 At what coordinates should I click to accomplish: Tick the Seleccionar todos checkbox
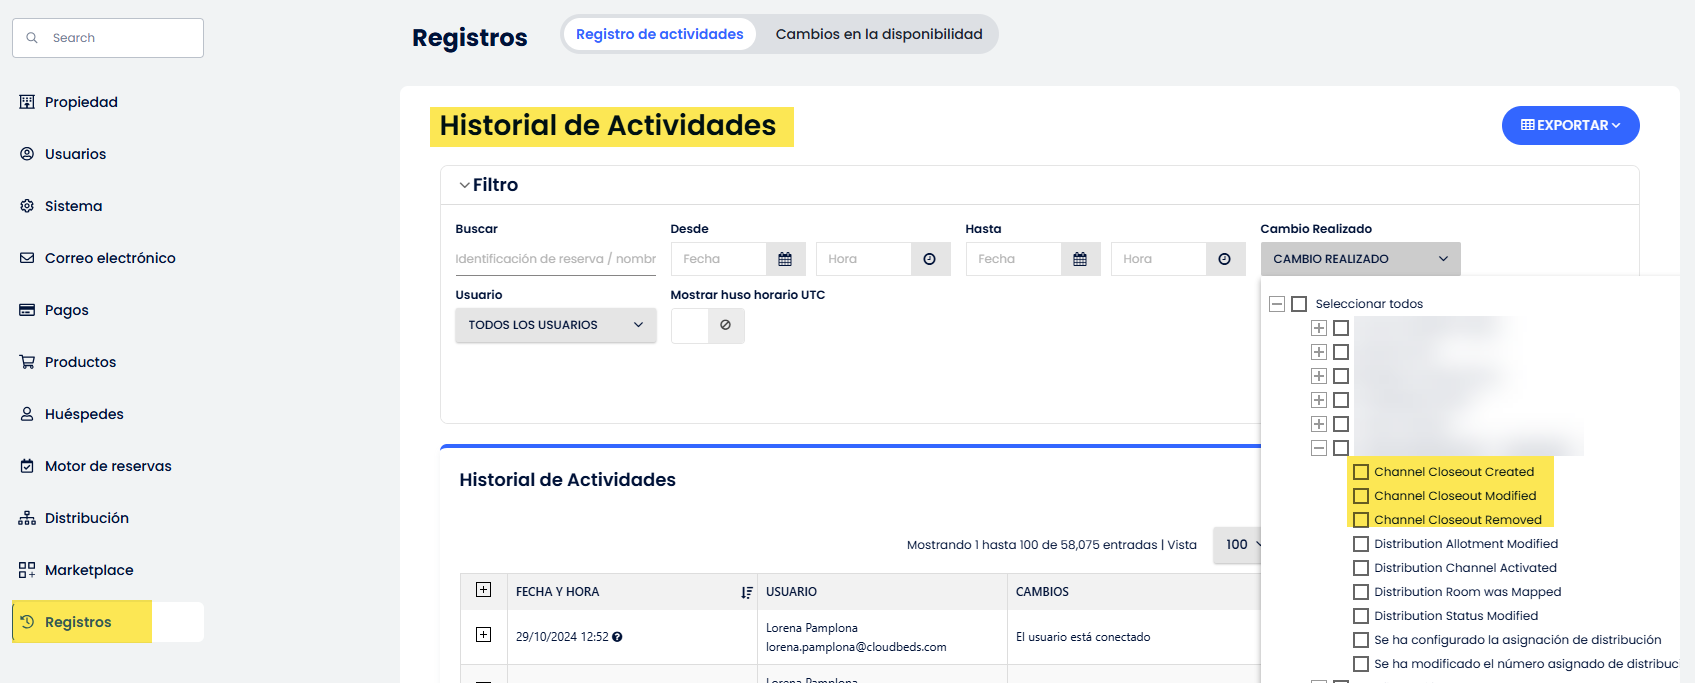(1299, 304)
